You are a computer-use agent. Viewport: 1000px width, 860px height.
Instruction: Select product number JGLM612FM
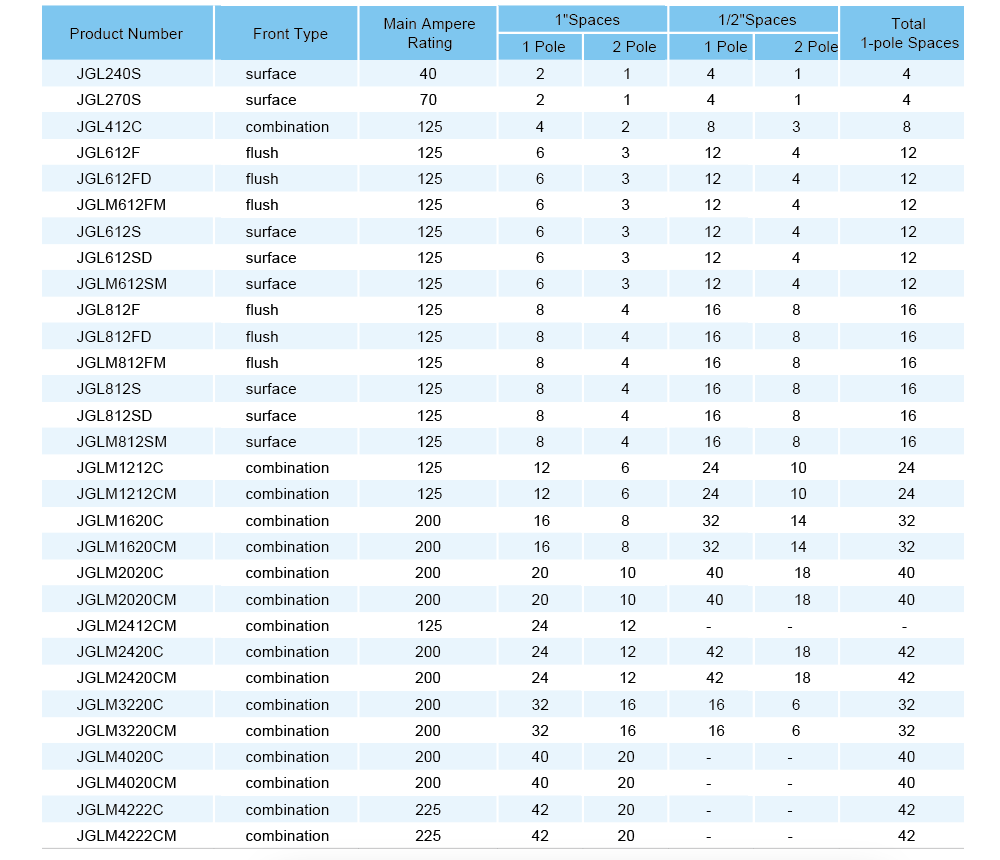click(x=121, y=205)
